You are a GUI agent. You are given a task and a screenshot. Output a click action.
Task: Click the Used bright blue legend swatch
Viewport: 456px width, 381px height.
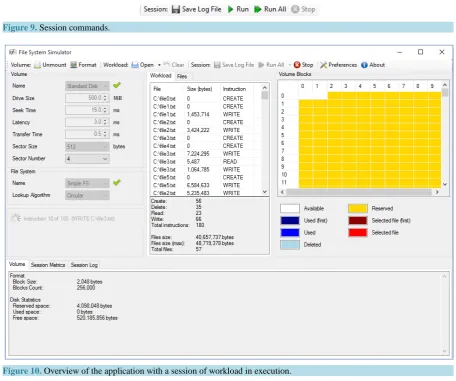click(x=290, y=232)
